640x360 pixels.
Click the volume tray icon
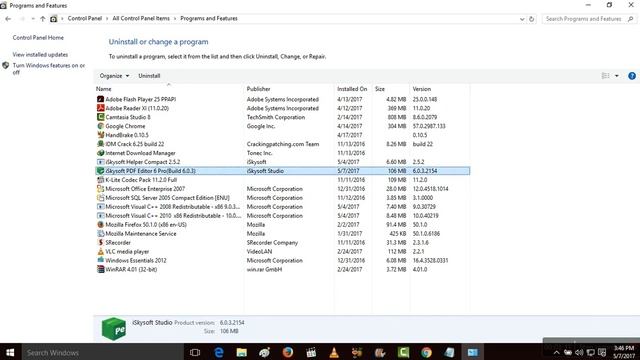[579, 353]
